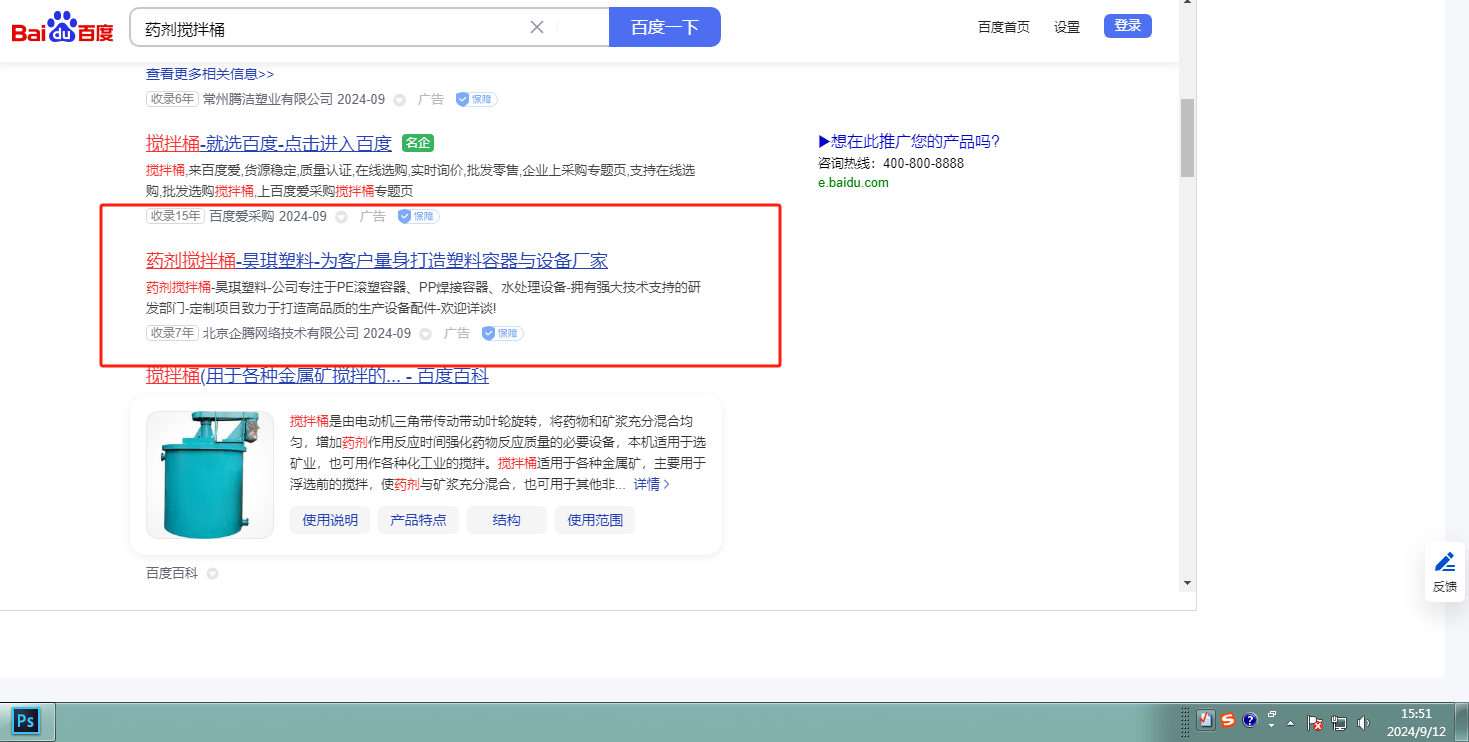Screen dimensions: 1469x742
Task: Expand the arrow next to 常州腾洁塑业有限公司
Action: coord(400,100)
